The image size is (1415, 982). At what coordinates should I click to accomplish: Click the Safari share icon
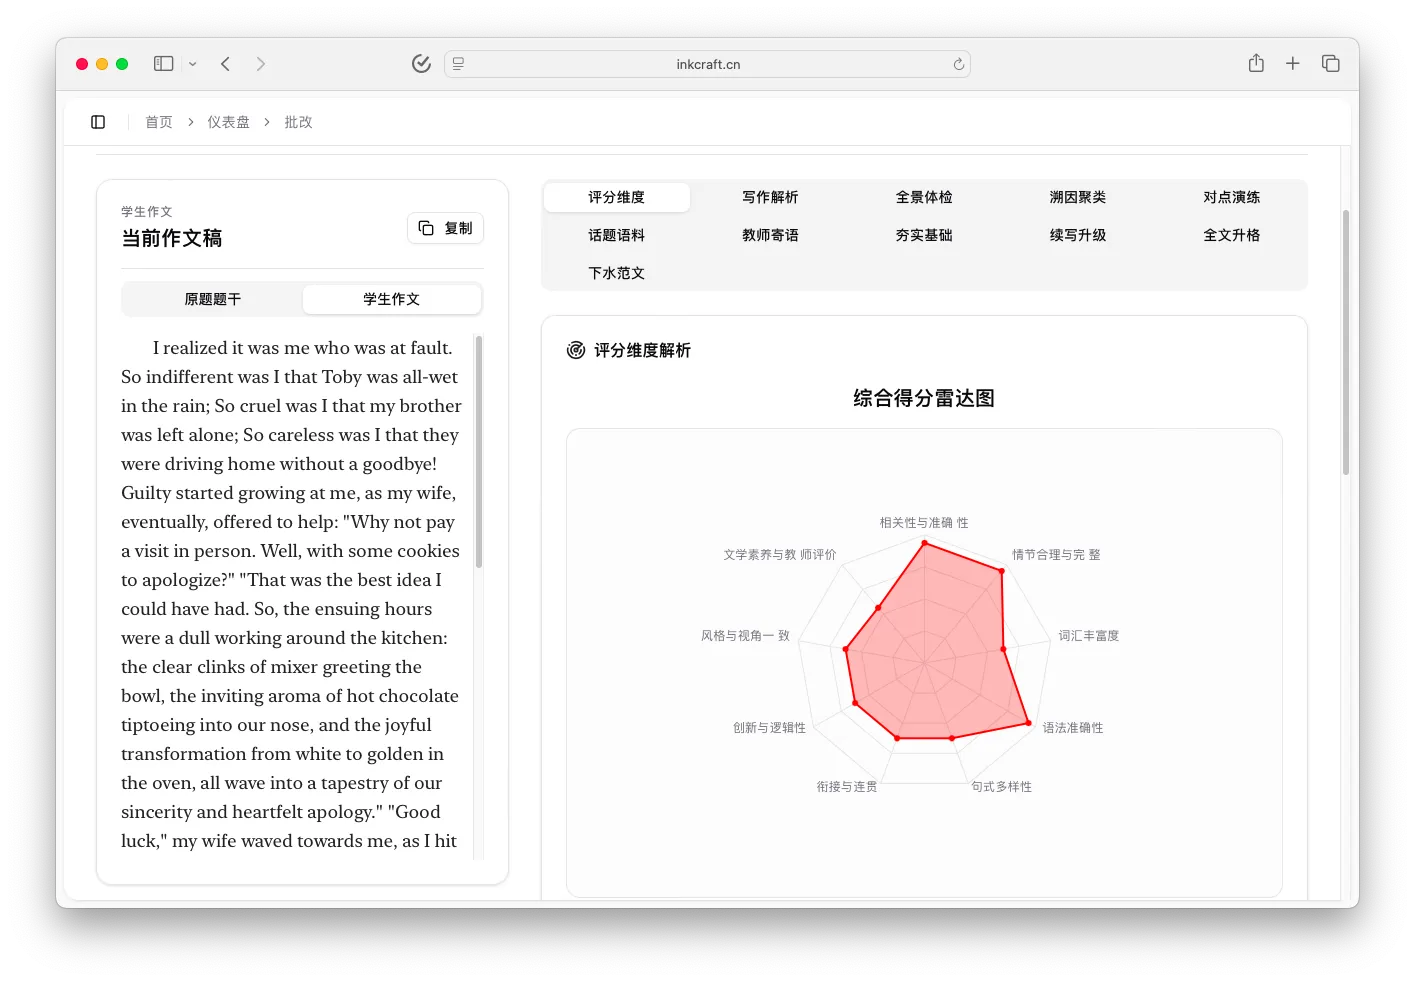(x=1256, y=63)
